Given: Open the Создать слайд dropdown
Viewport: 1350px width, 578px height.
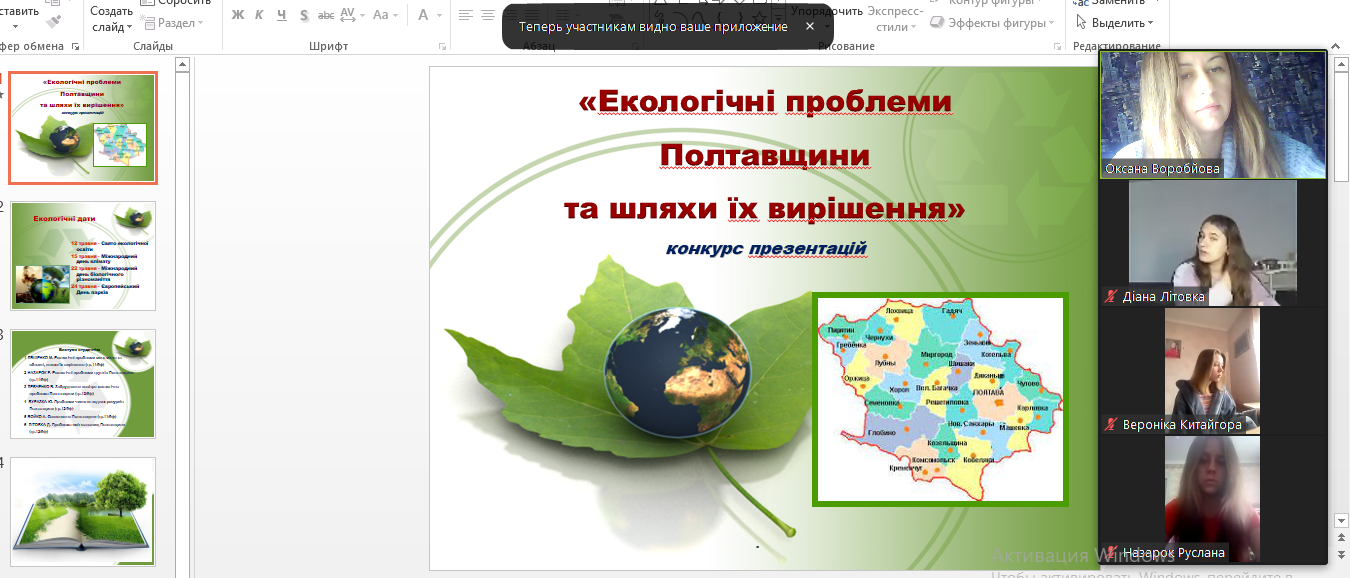Looking at the screenshot, I should (111, 27).
